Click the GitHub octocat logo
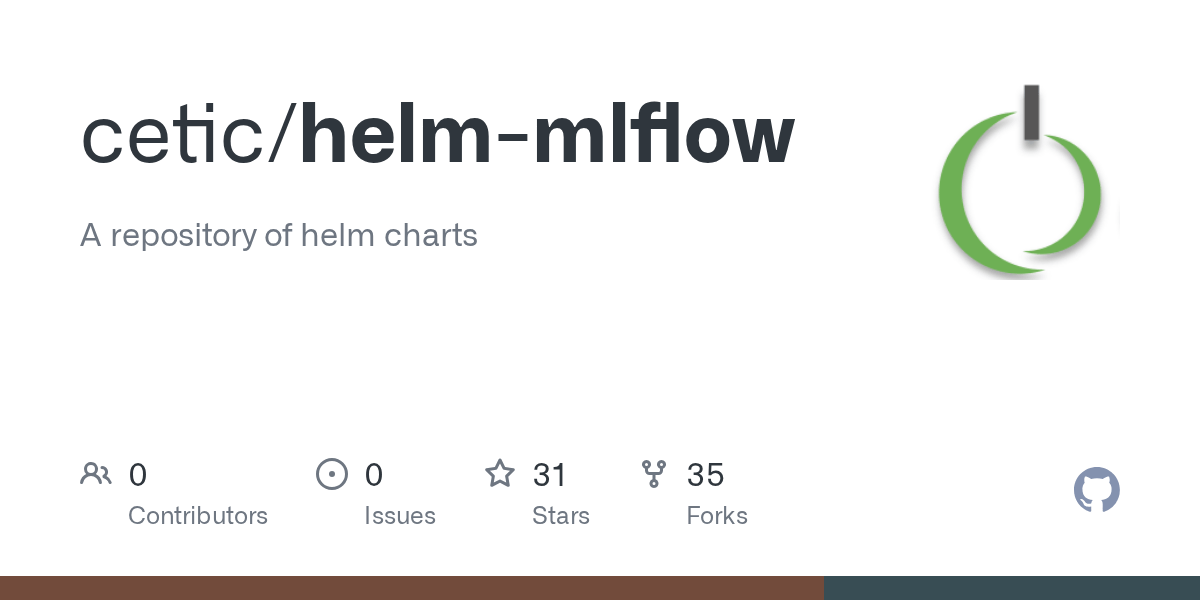The height and width of the screenshot is (600, 1200). [x=1097, y=490]
